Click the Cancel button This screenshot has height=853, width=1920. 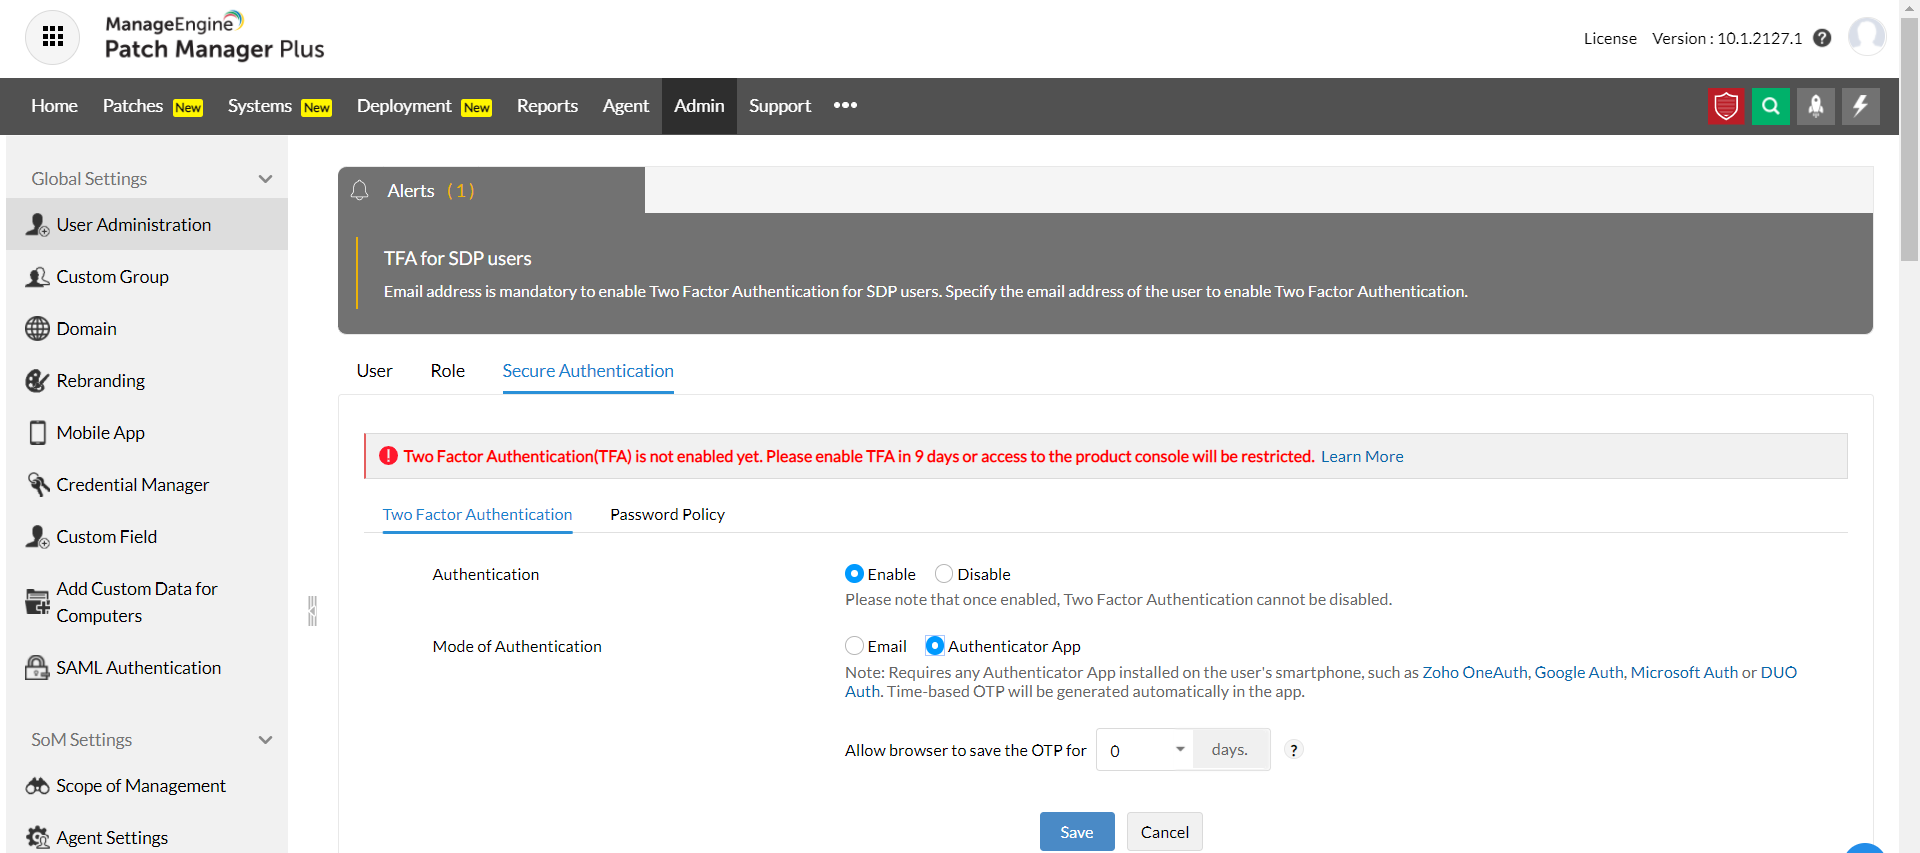(1165, 832)
